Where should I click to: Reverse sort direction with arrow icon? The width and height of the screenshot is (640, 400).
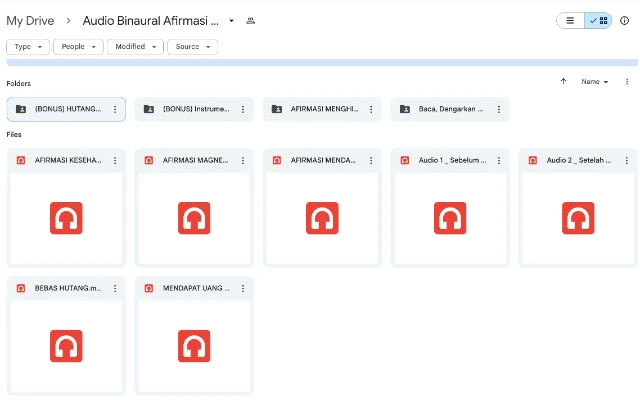click(563, 82)
